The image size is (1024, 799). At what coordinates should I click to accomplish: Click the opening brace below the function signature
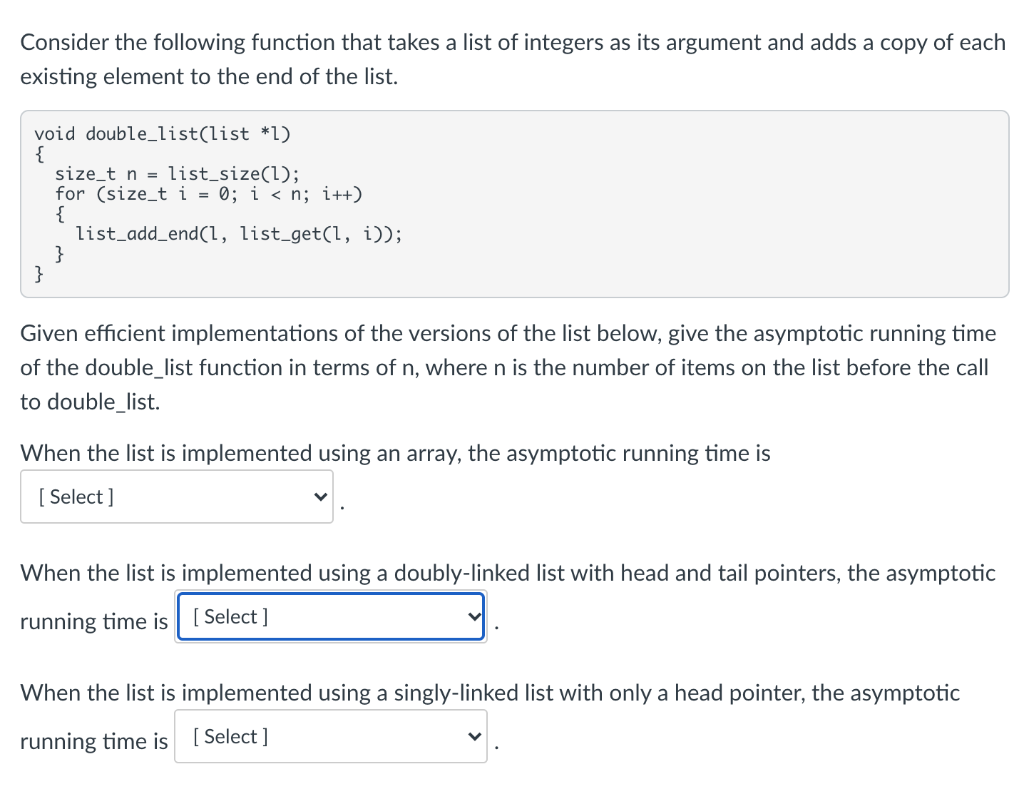pos(39,154)
